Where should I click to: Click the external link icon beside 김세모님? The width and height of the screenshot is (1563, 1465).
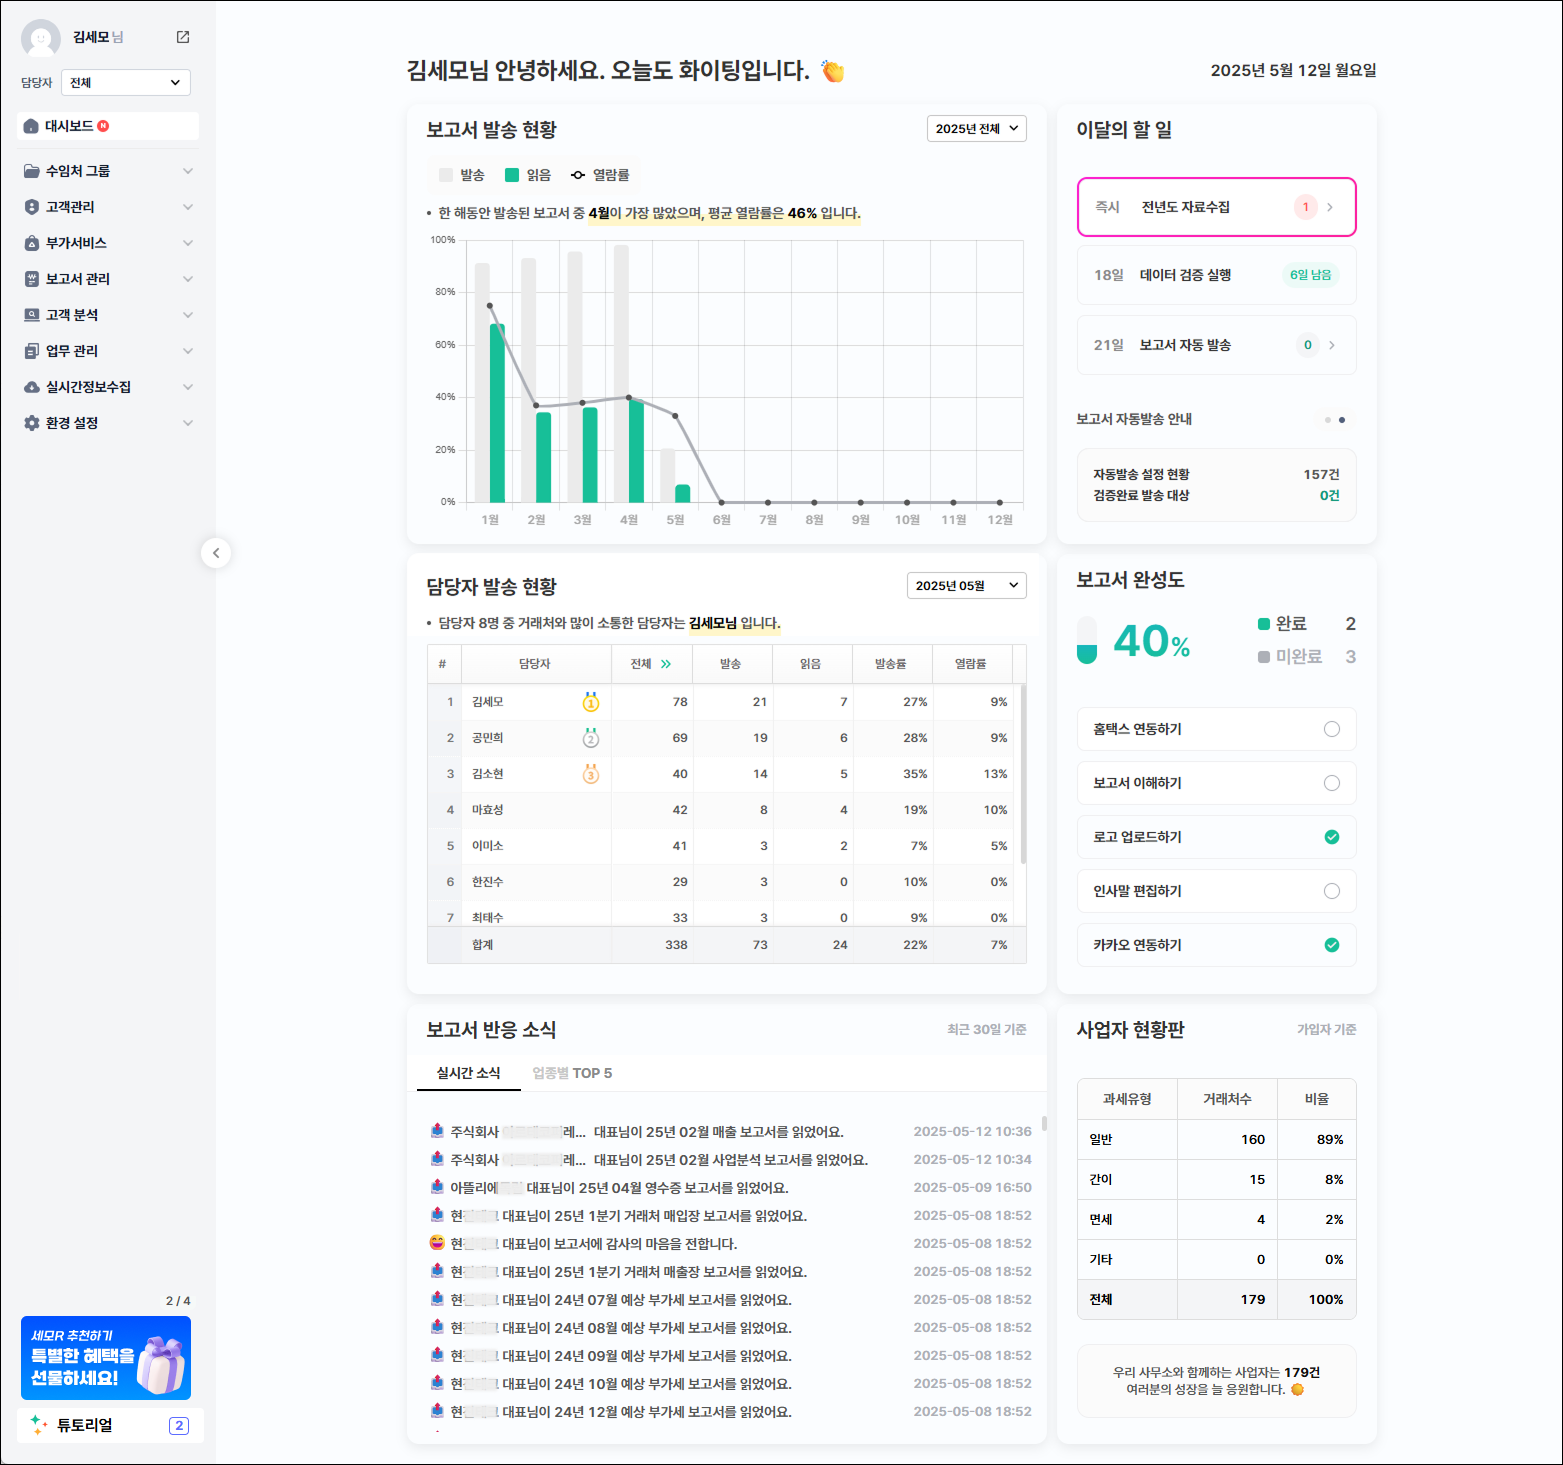pyautogui.click(x=183, y=37)
